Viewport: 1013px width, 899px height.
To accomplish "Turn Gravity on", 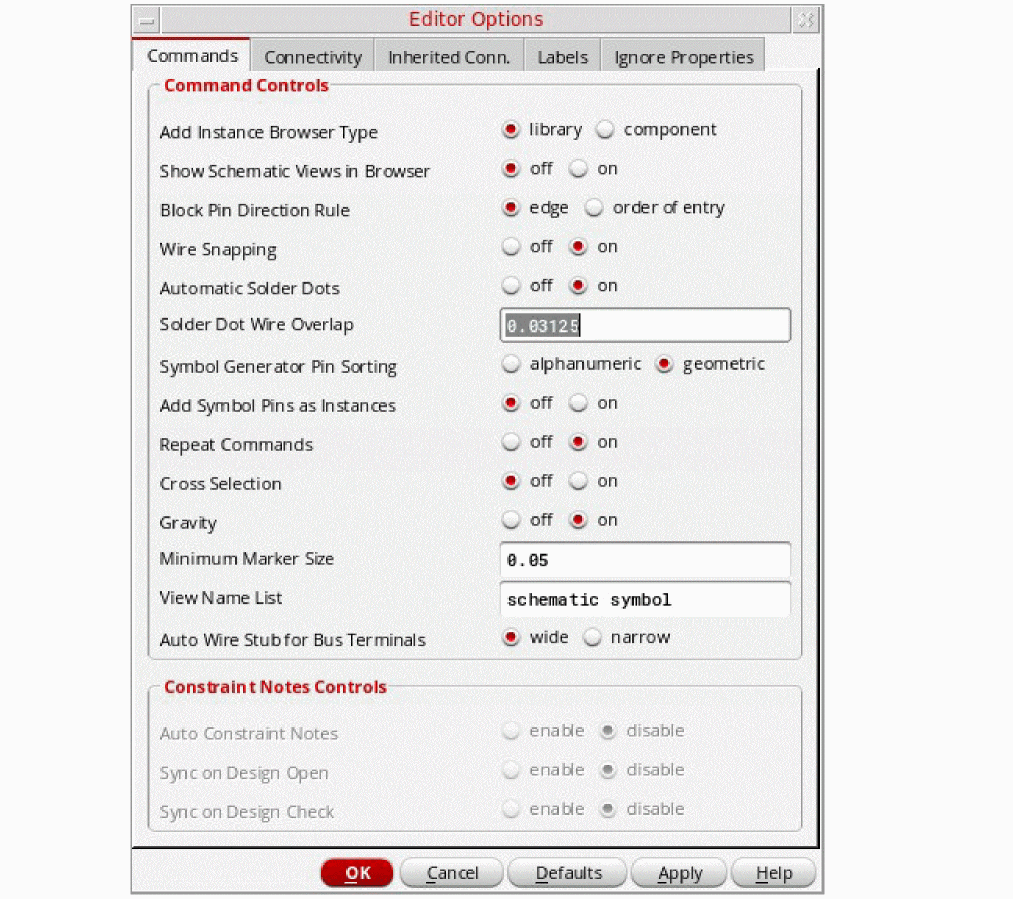I will click(578, 520).
